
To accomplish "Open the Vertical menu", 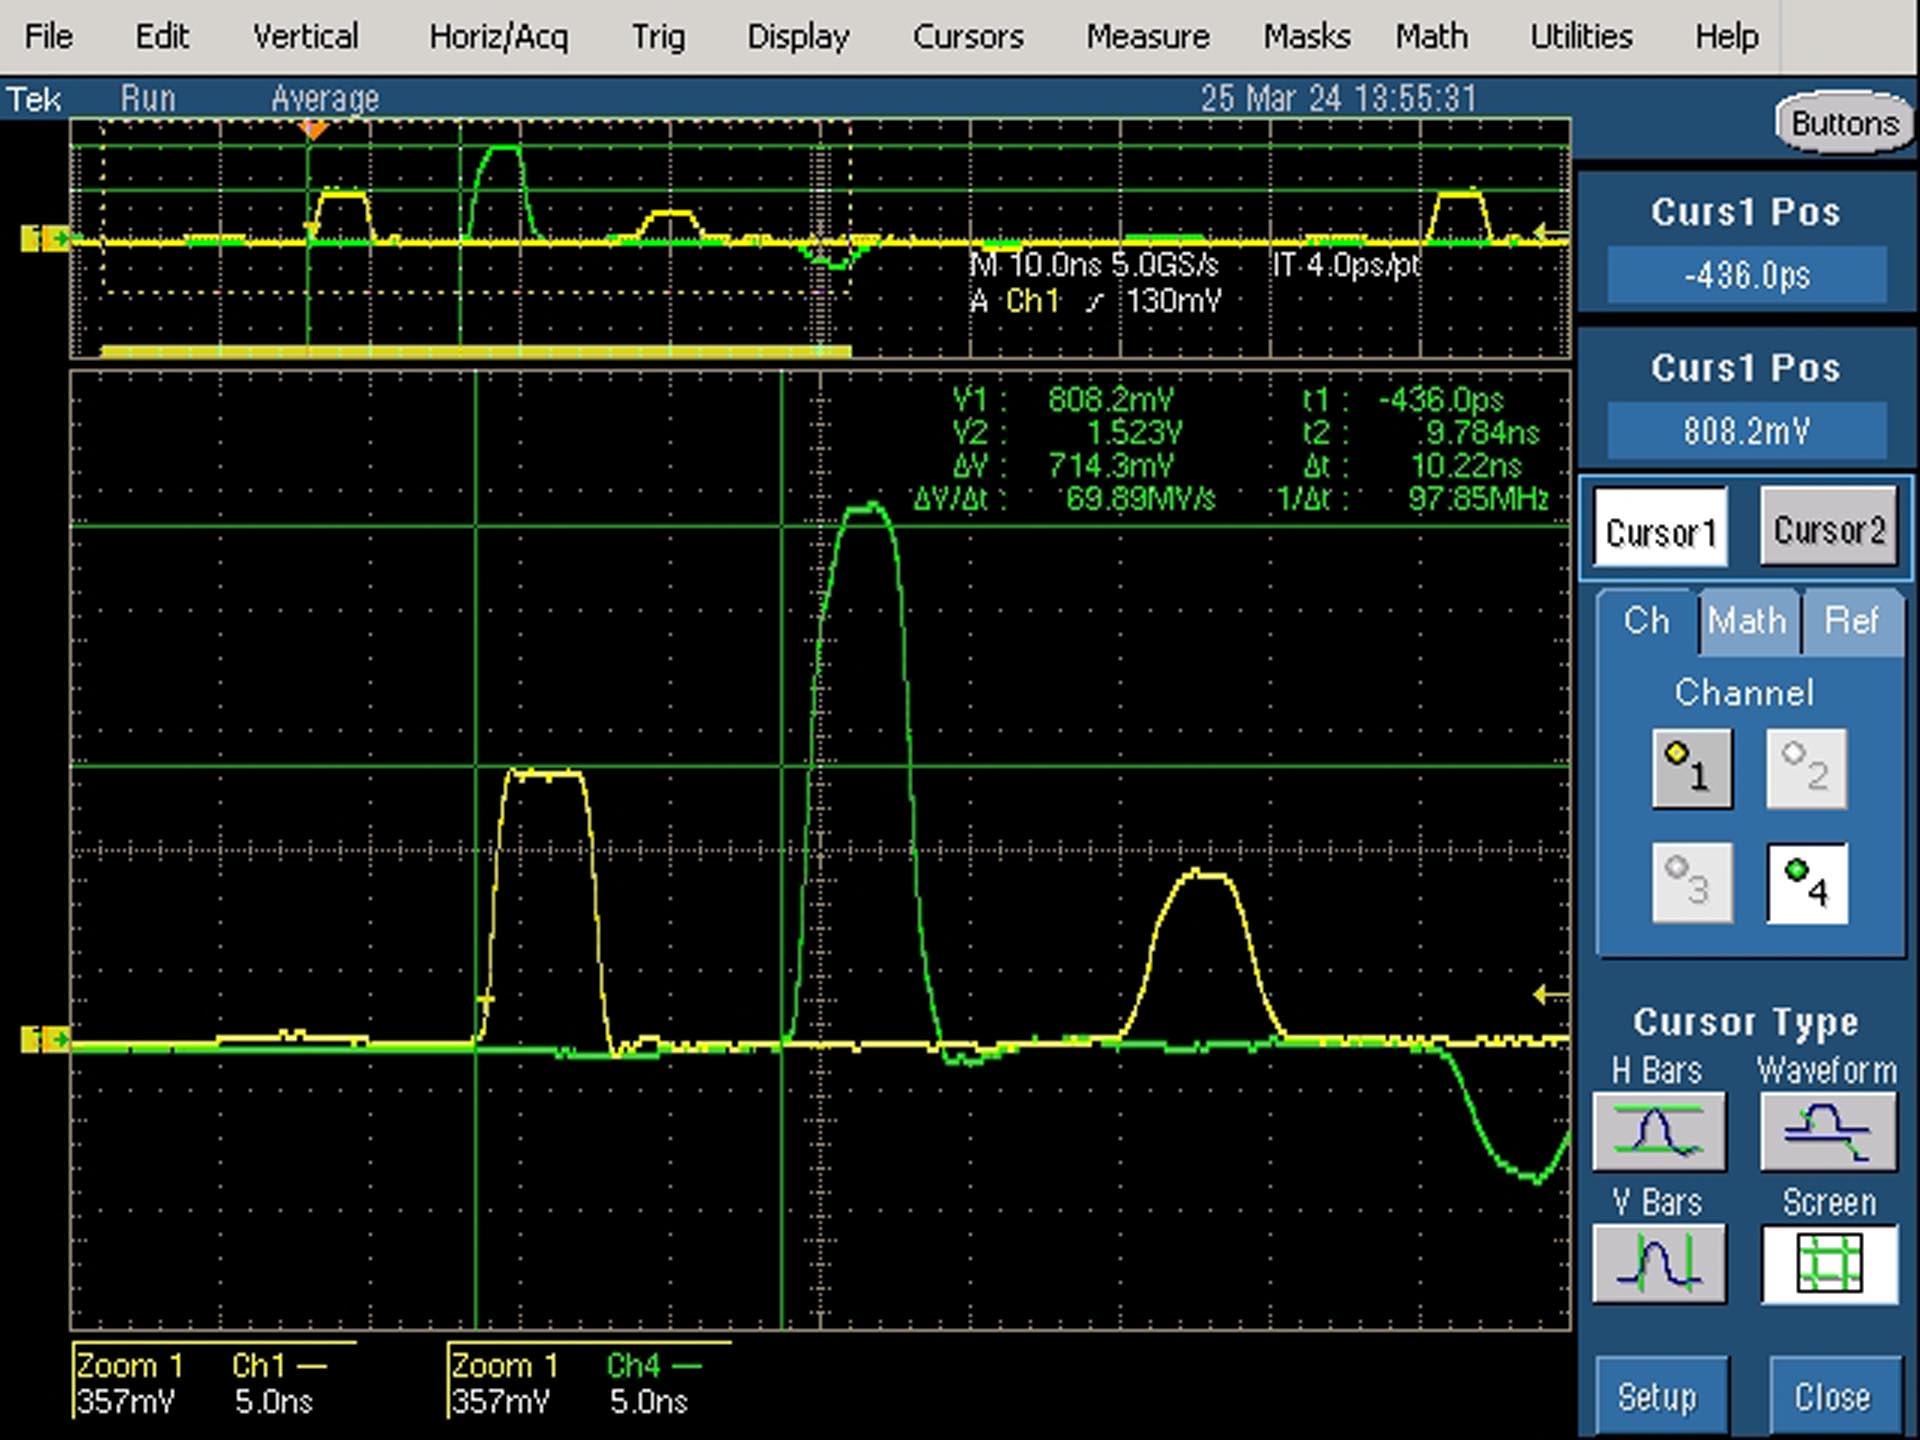I will (305, 37).
